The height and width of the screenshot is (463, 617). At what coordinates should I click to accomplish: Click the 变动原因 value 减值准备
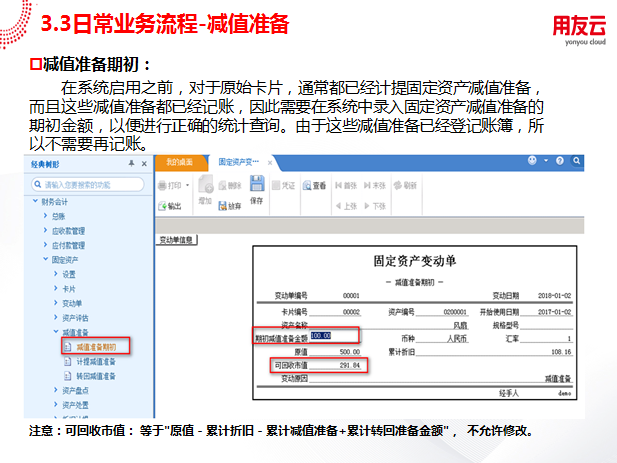pos(558,379)
